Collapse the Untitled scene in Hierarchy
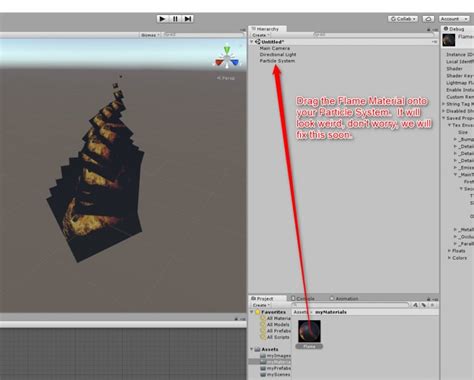This screenshot has width=474, height=380. (252, 42)
